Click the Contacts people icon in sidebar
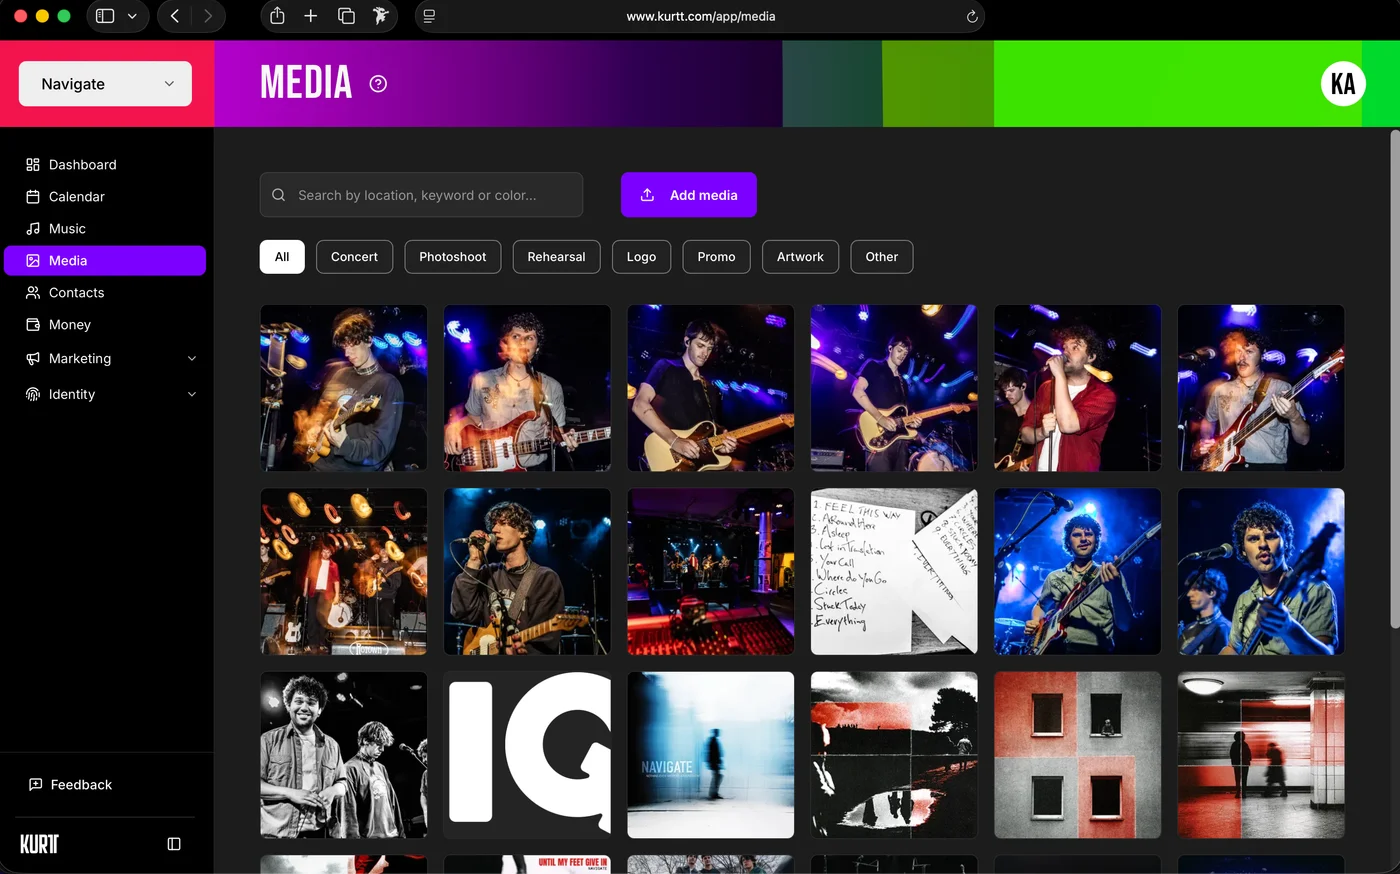This screenshot has height=874, width=1400. (x=33, y=293)
